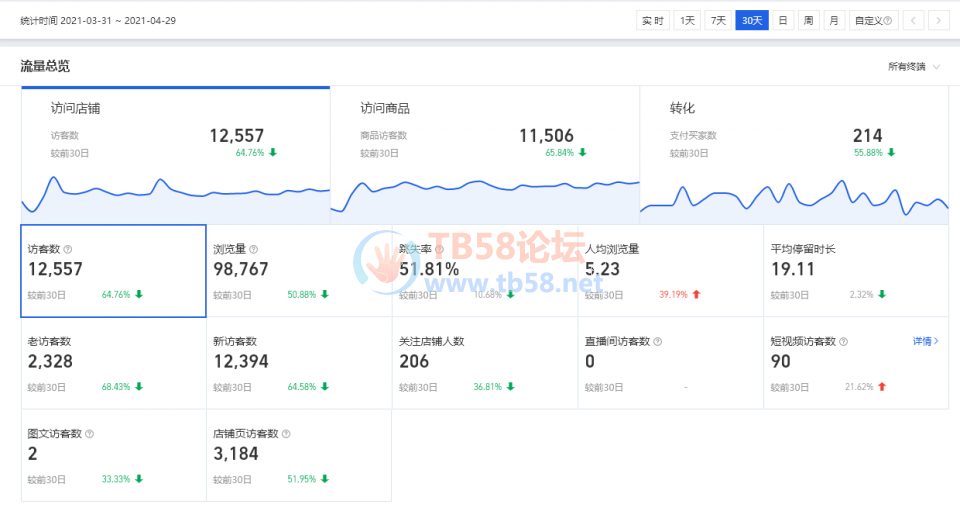Open the 自定义 date range picker
Image resolution: width=960 pixels, height=525 pixels.
click(x=873, y=20)
